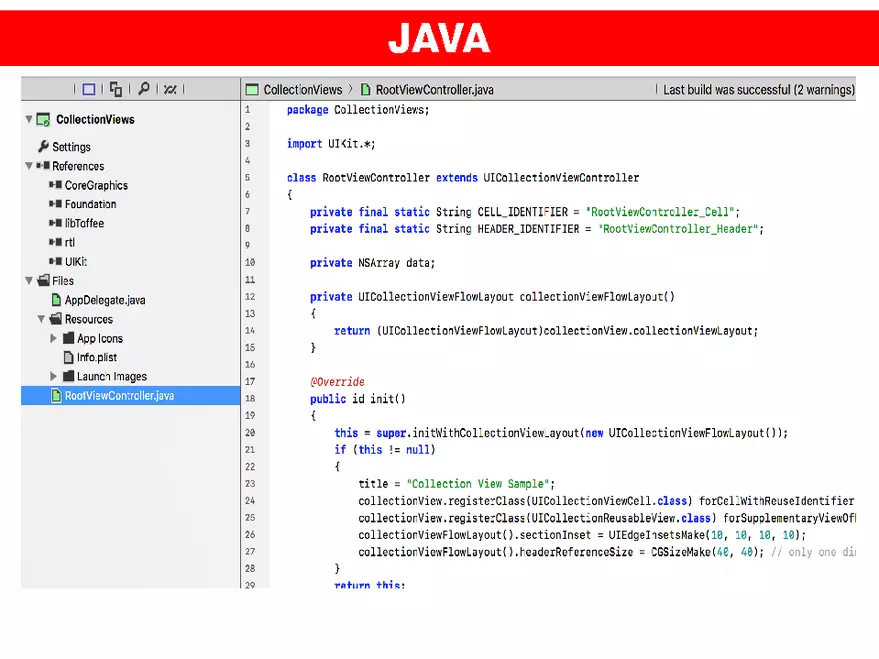Select RootViewController.java in the breadcrumb
This screenshot has height=659, width=879.
click(434, 90)
